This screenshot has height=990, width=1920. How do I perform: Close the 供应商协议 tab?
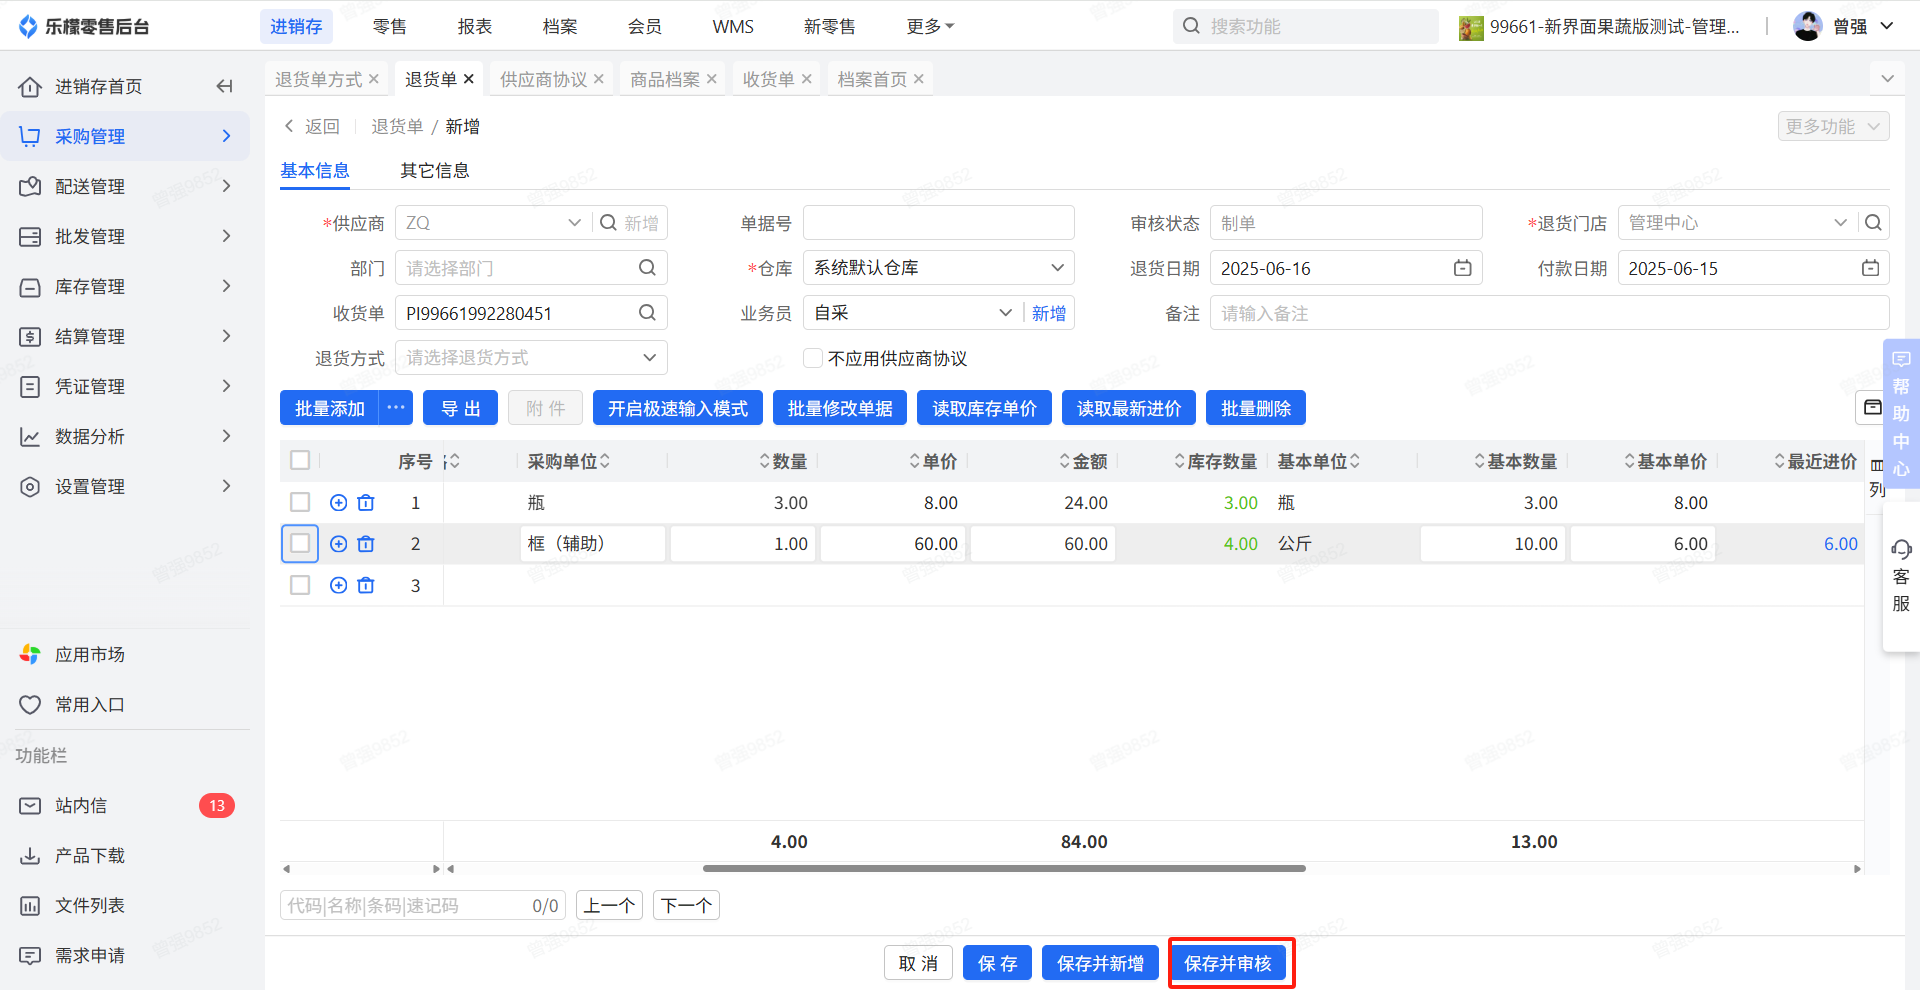599,79
